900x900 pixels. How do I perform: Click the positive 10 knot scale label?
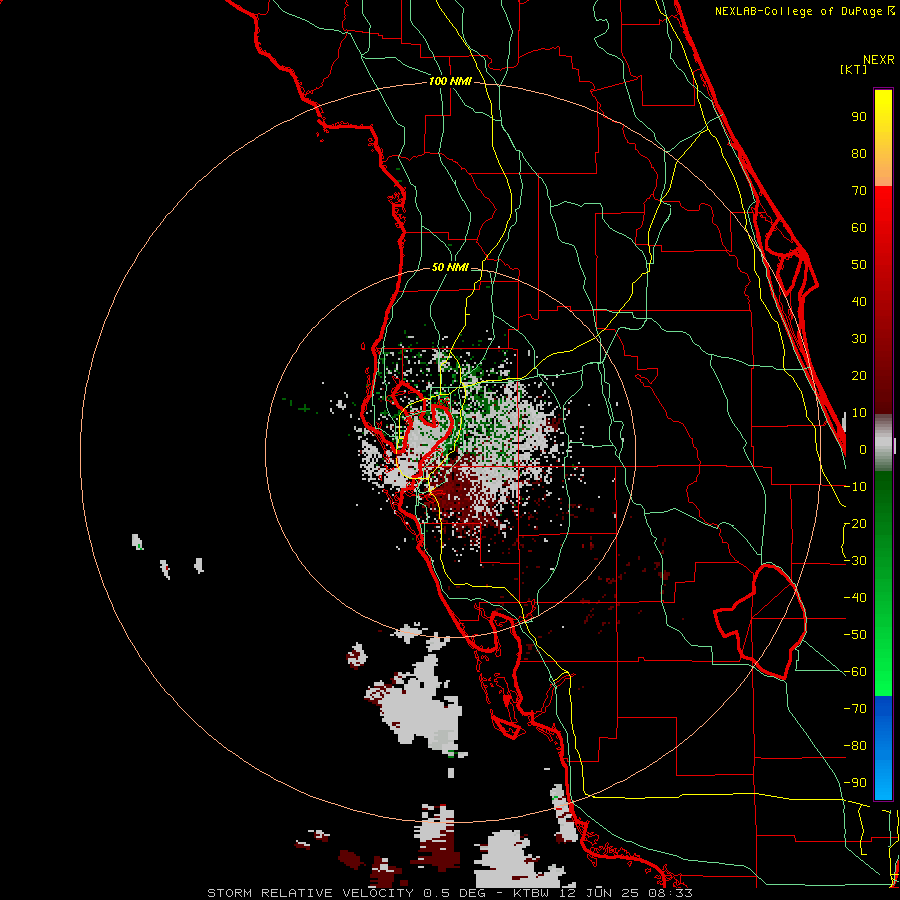pos(859,413)
